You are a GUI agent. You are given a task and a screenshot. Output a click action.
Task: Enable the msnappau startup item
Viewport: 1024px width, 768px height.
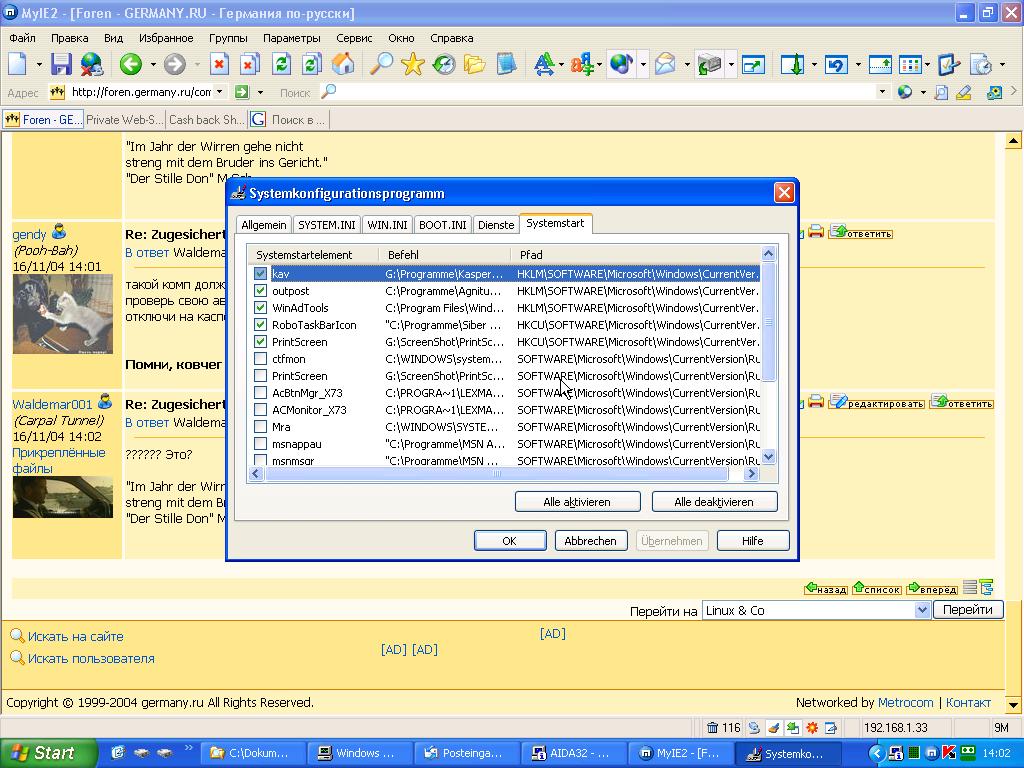click(261, 443)
